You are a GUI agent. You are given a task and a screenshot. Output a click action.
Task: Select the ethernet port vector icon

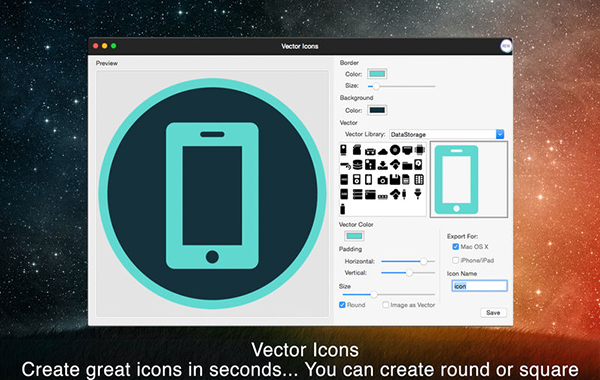click(407, 150)
